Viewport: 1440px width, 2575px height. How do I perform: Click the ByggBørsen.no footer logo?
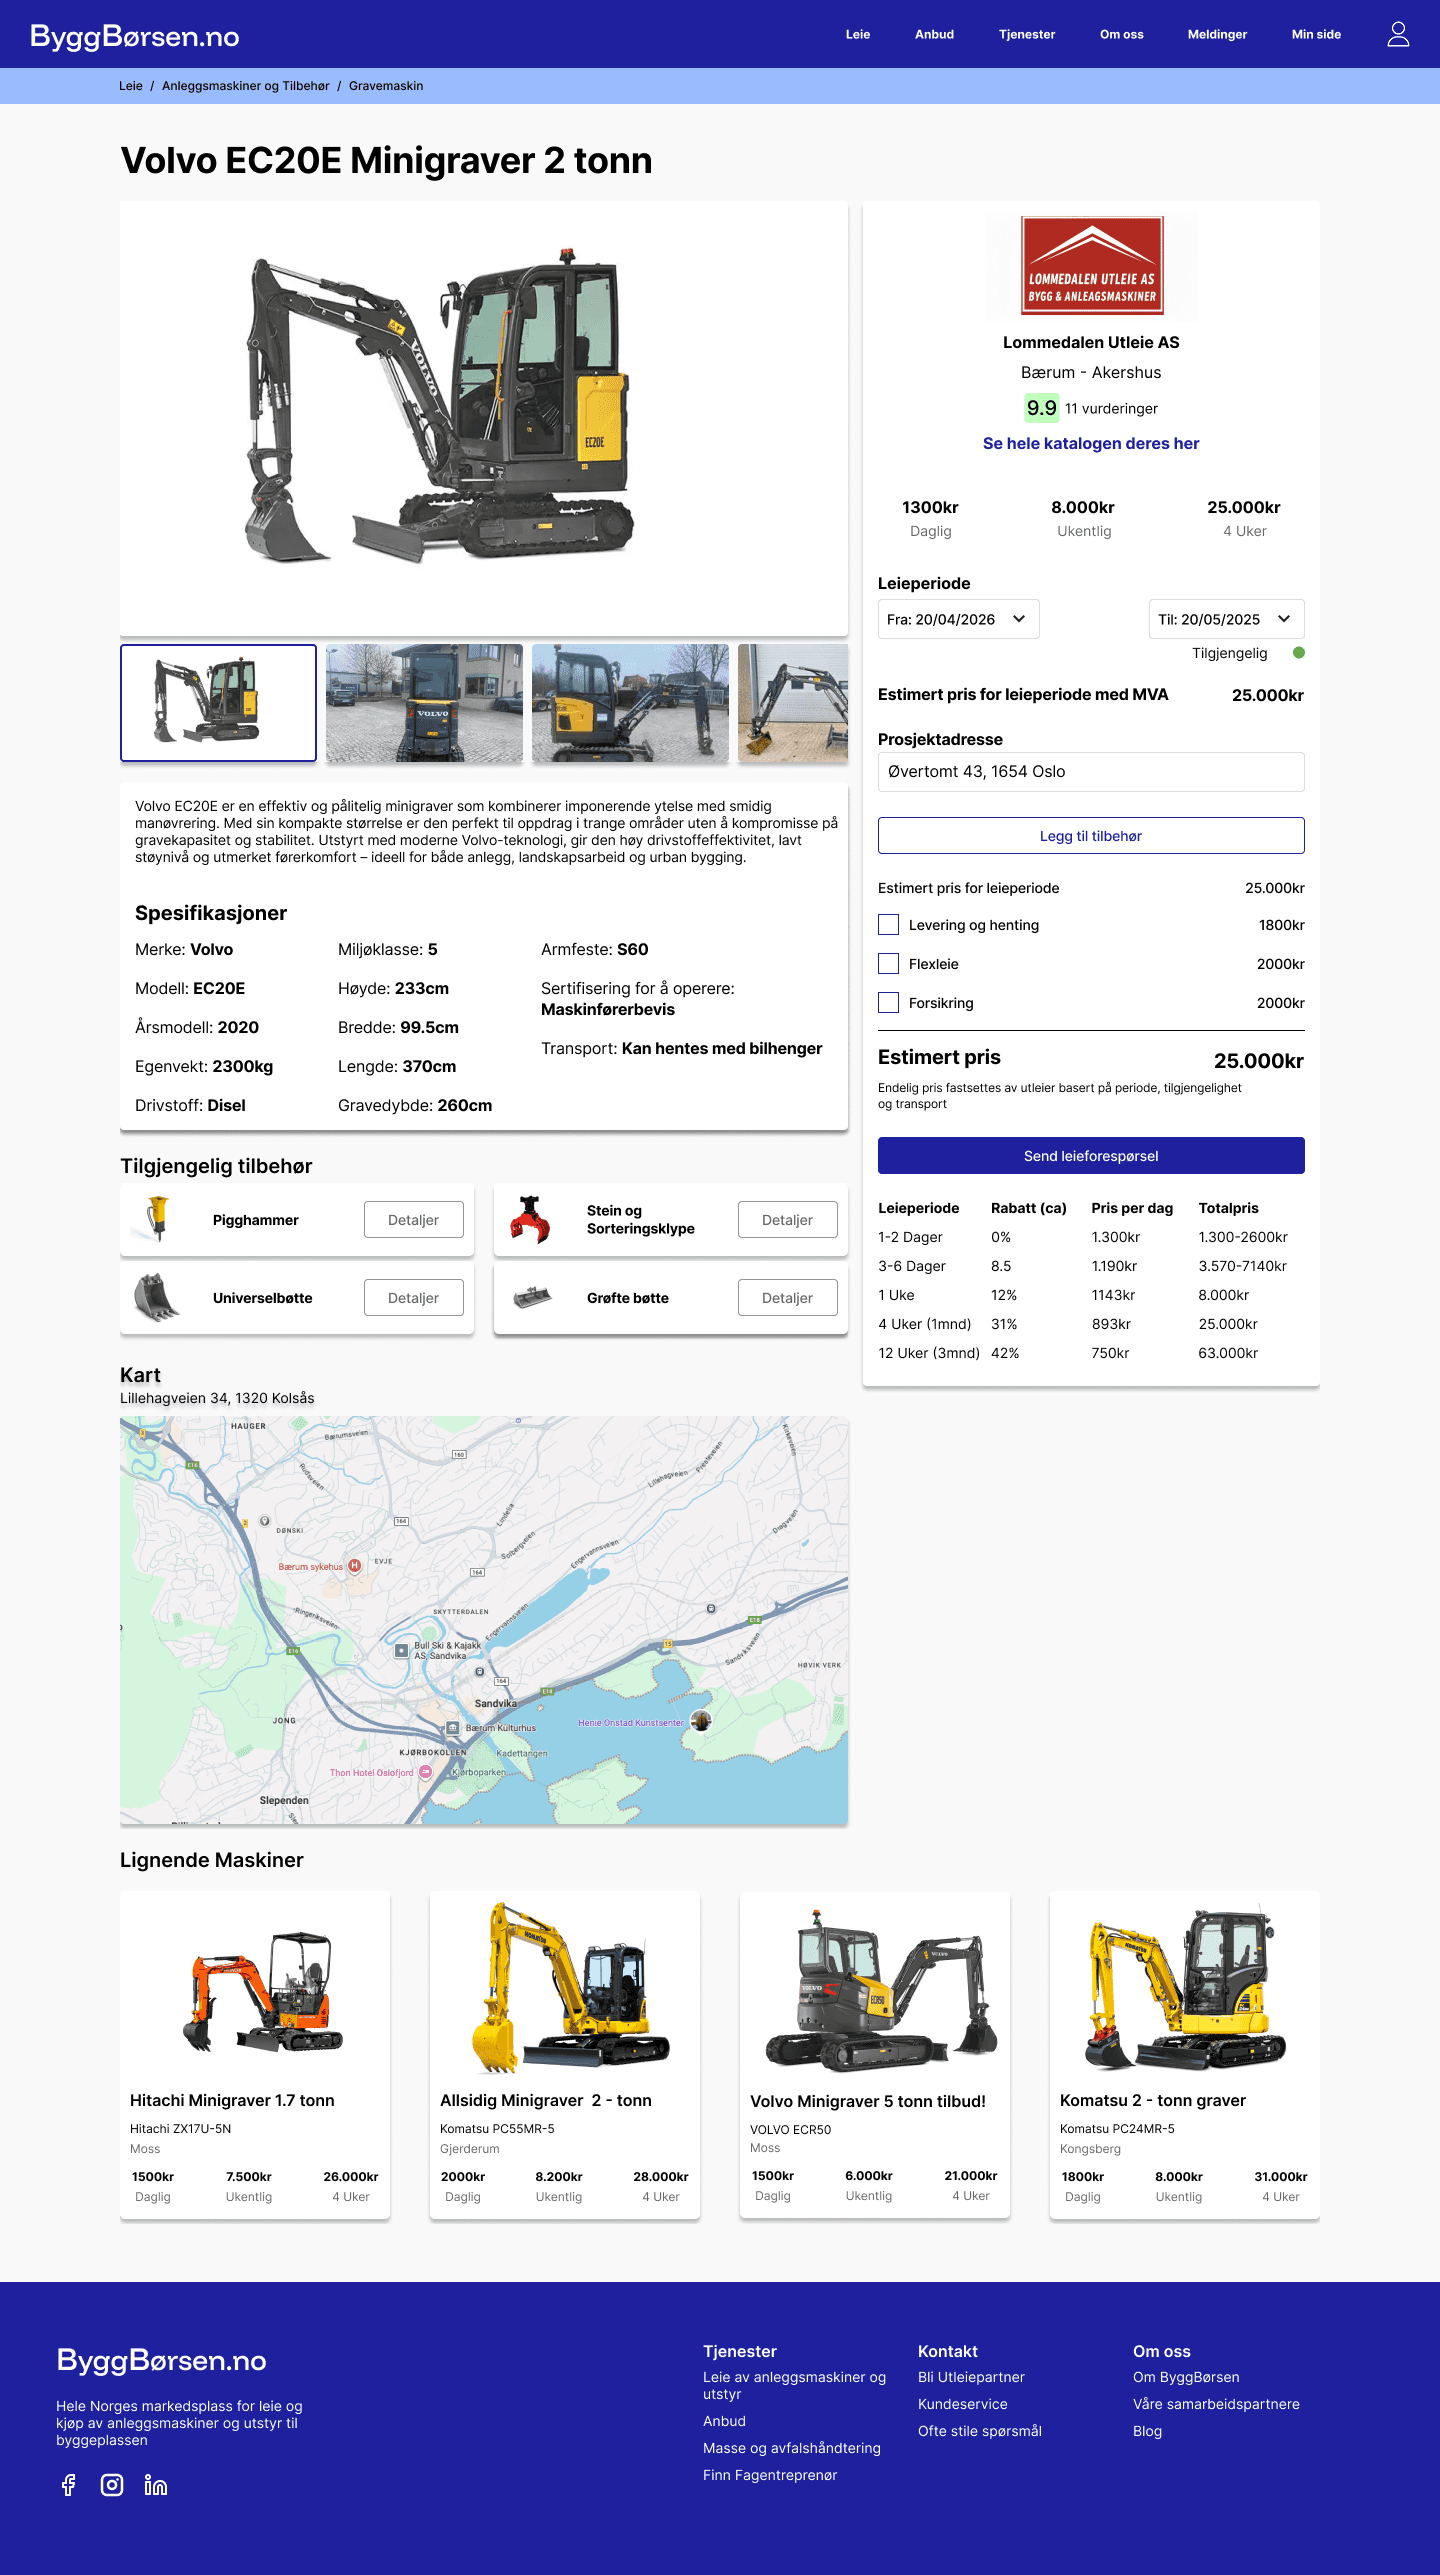(162, 2360)
